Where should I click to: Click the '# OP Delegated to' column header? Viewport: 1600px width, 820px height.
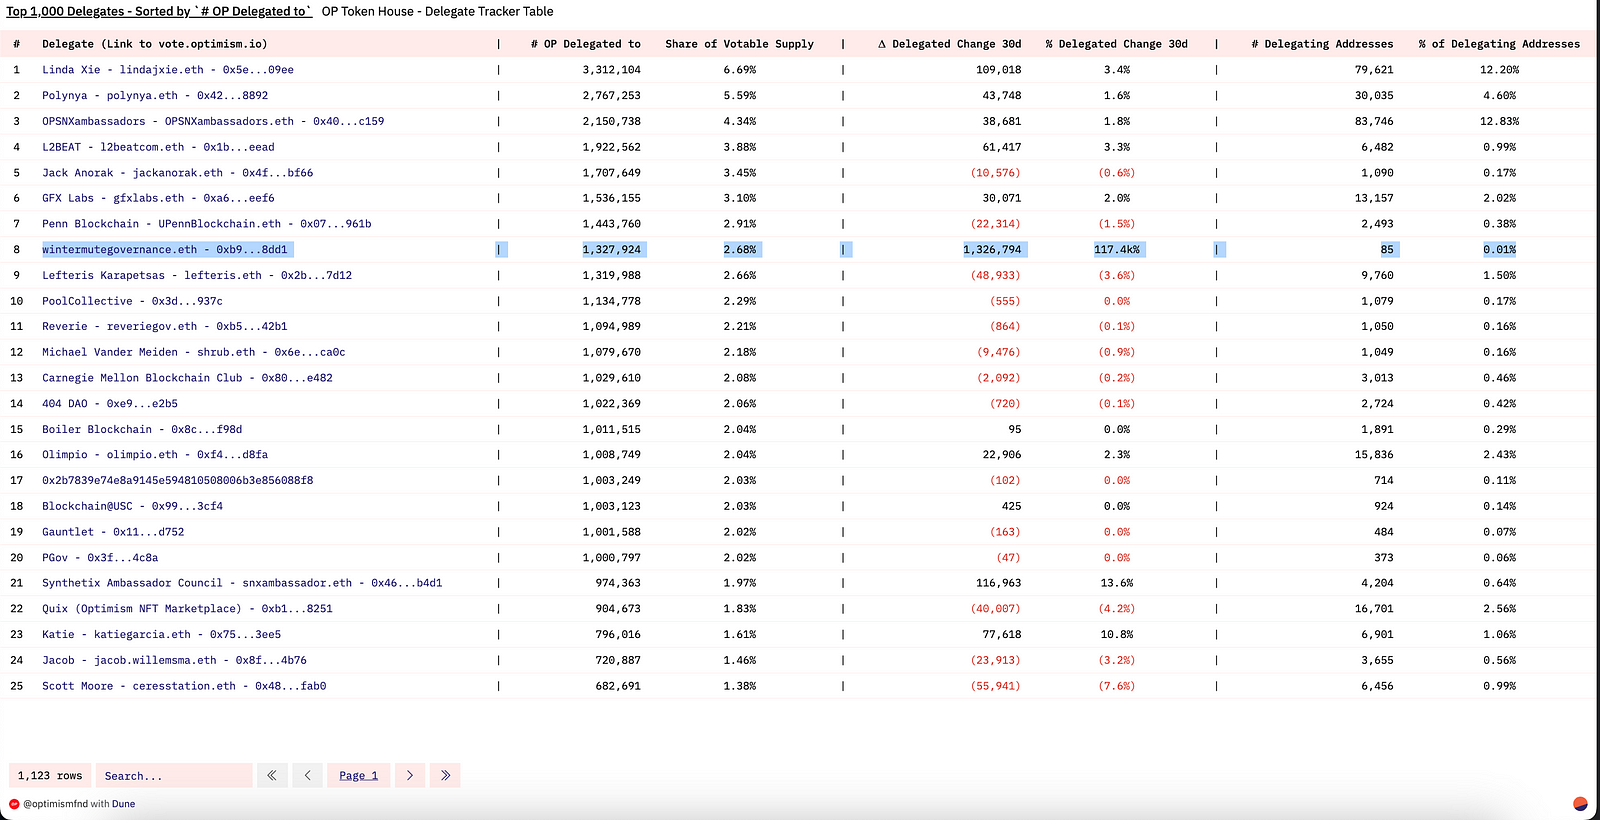click(x=586, y=44)
